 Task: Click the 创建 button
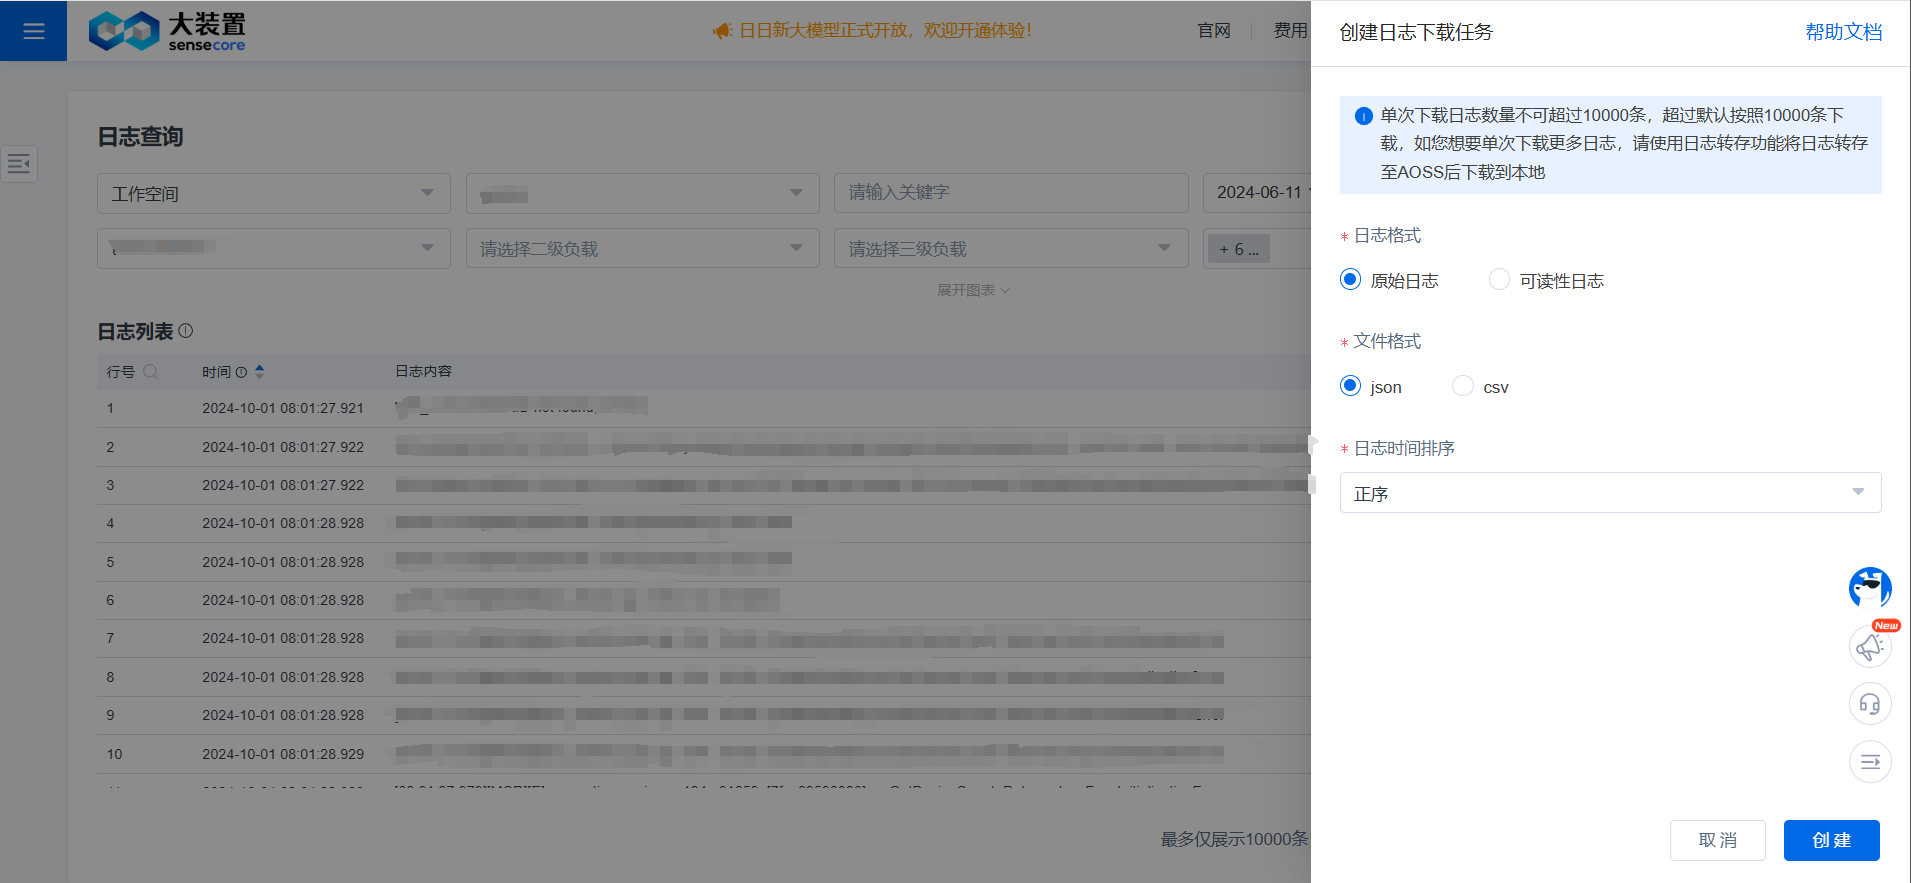click(1831, 840)
